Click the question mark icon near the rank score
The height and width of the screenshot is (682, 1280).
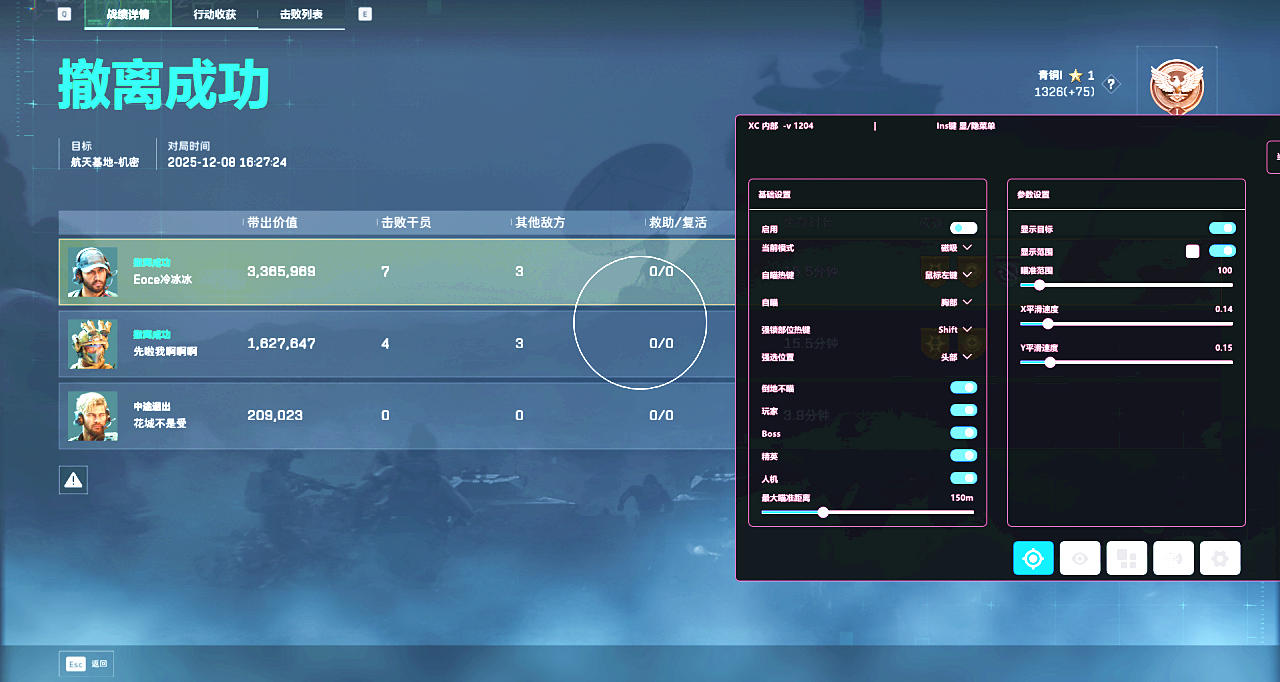[1110, 85]
